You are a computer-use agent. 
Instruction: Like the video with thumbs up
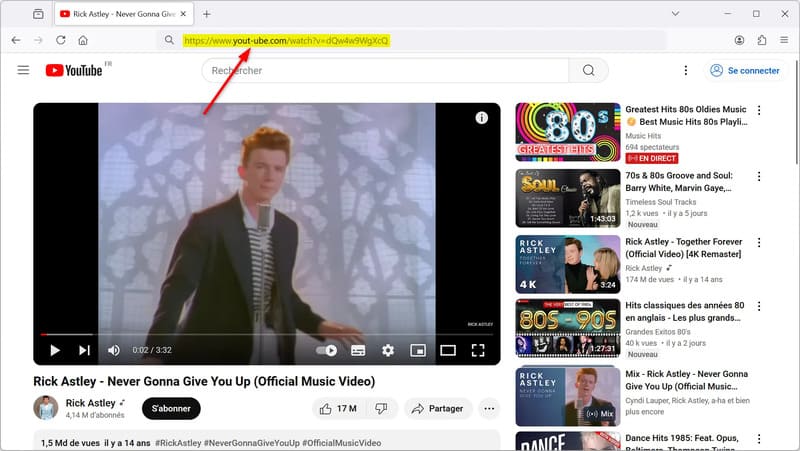coord(338,409)
